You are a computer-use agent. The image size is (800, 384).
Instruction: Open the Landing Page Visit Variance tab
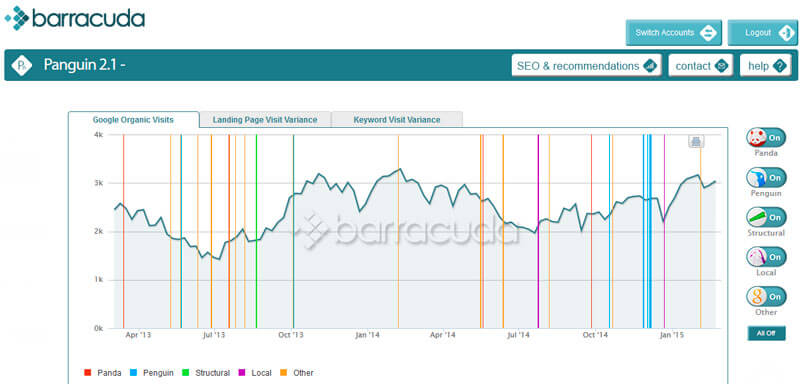tap(265, 120)
